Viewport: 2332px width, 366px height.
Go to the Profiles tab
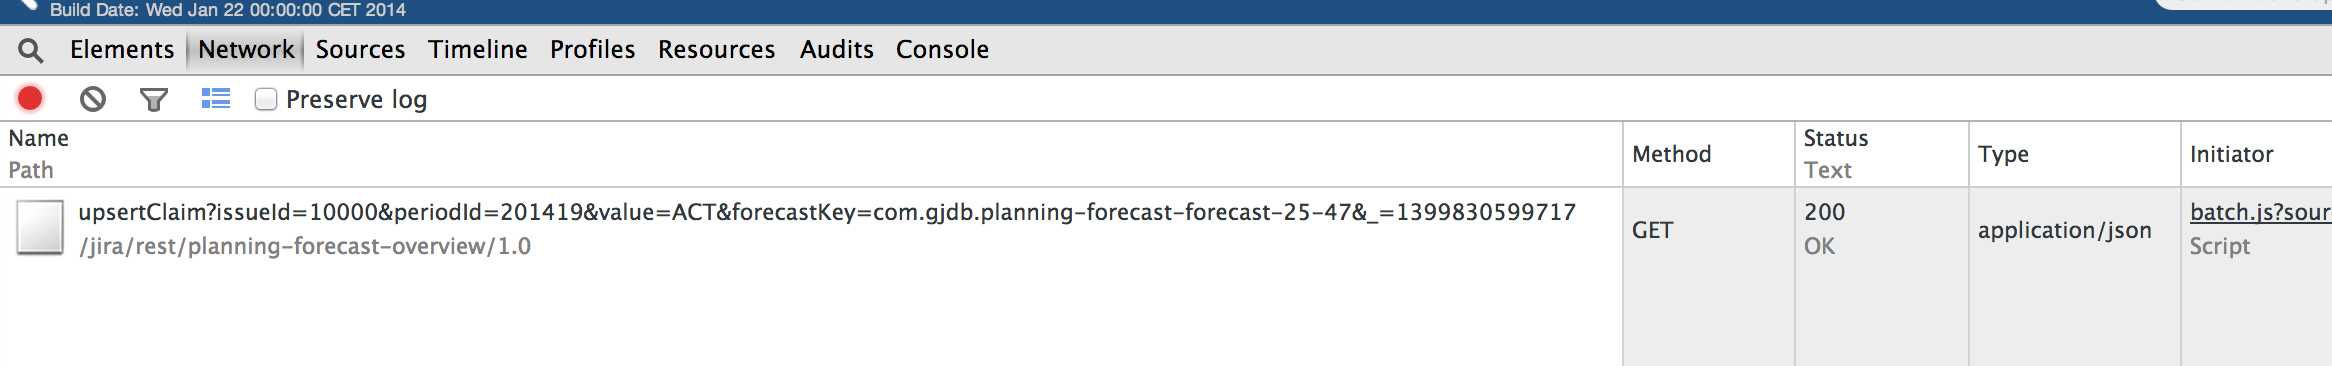(x=592, y=49)
